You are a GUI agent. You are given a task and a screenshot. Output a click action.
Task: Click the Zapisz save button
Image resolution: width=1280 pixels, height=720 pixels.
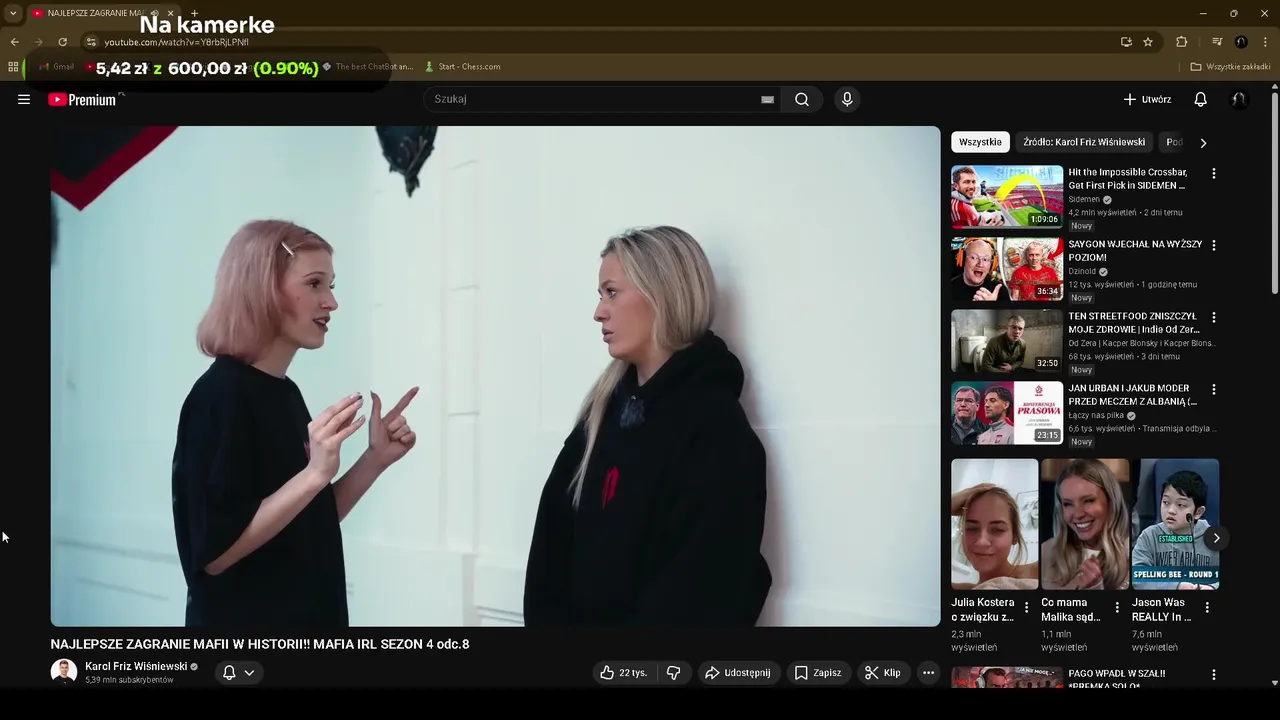coord(817,673)
